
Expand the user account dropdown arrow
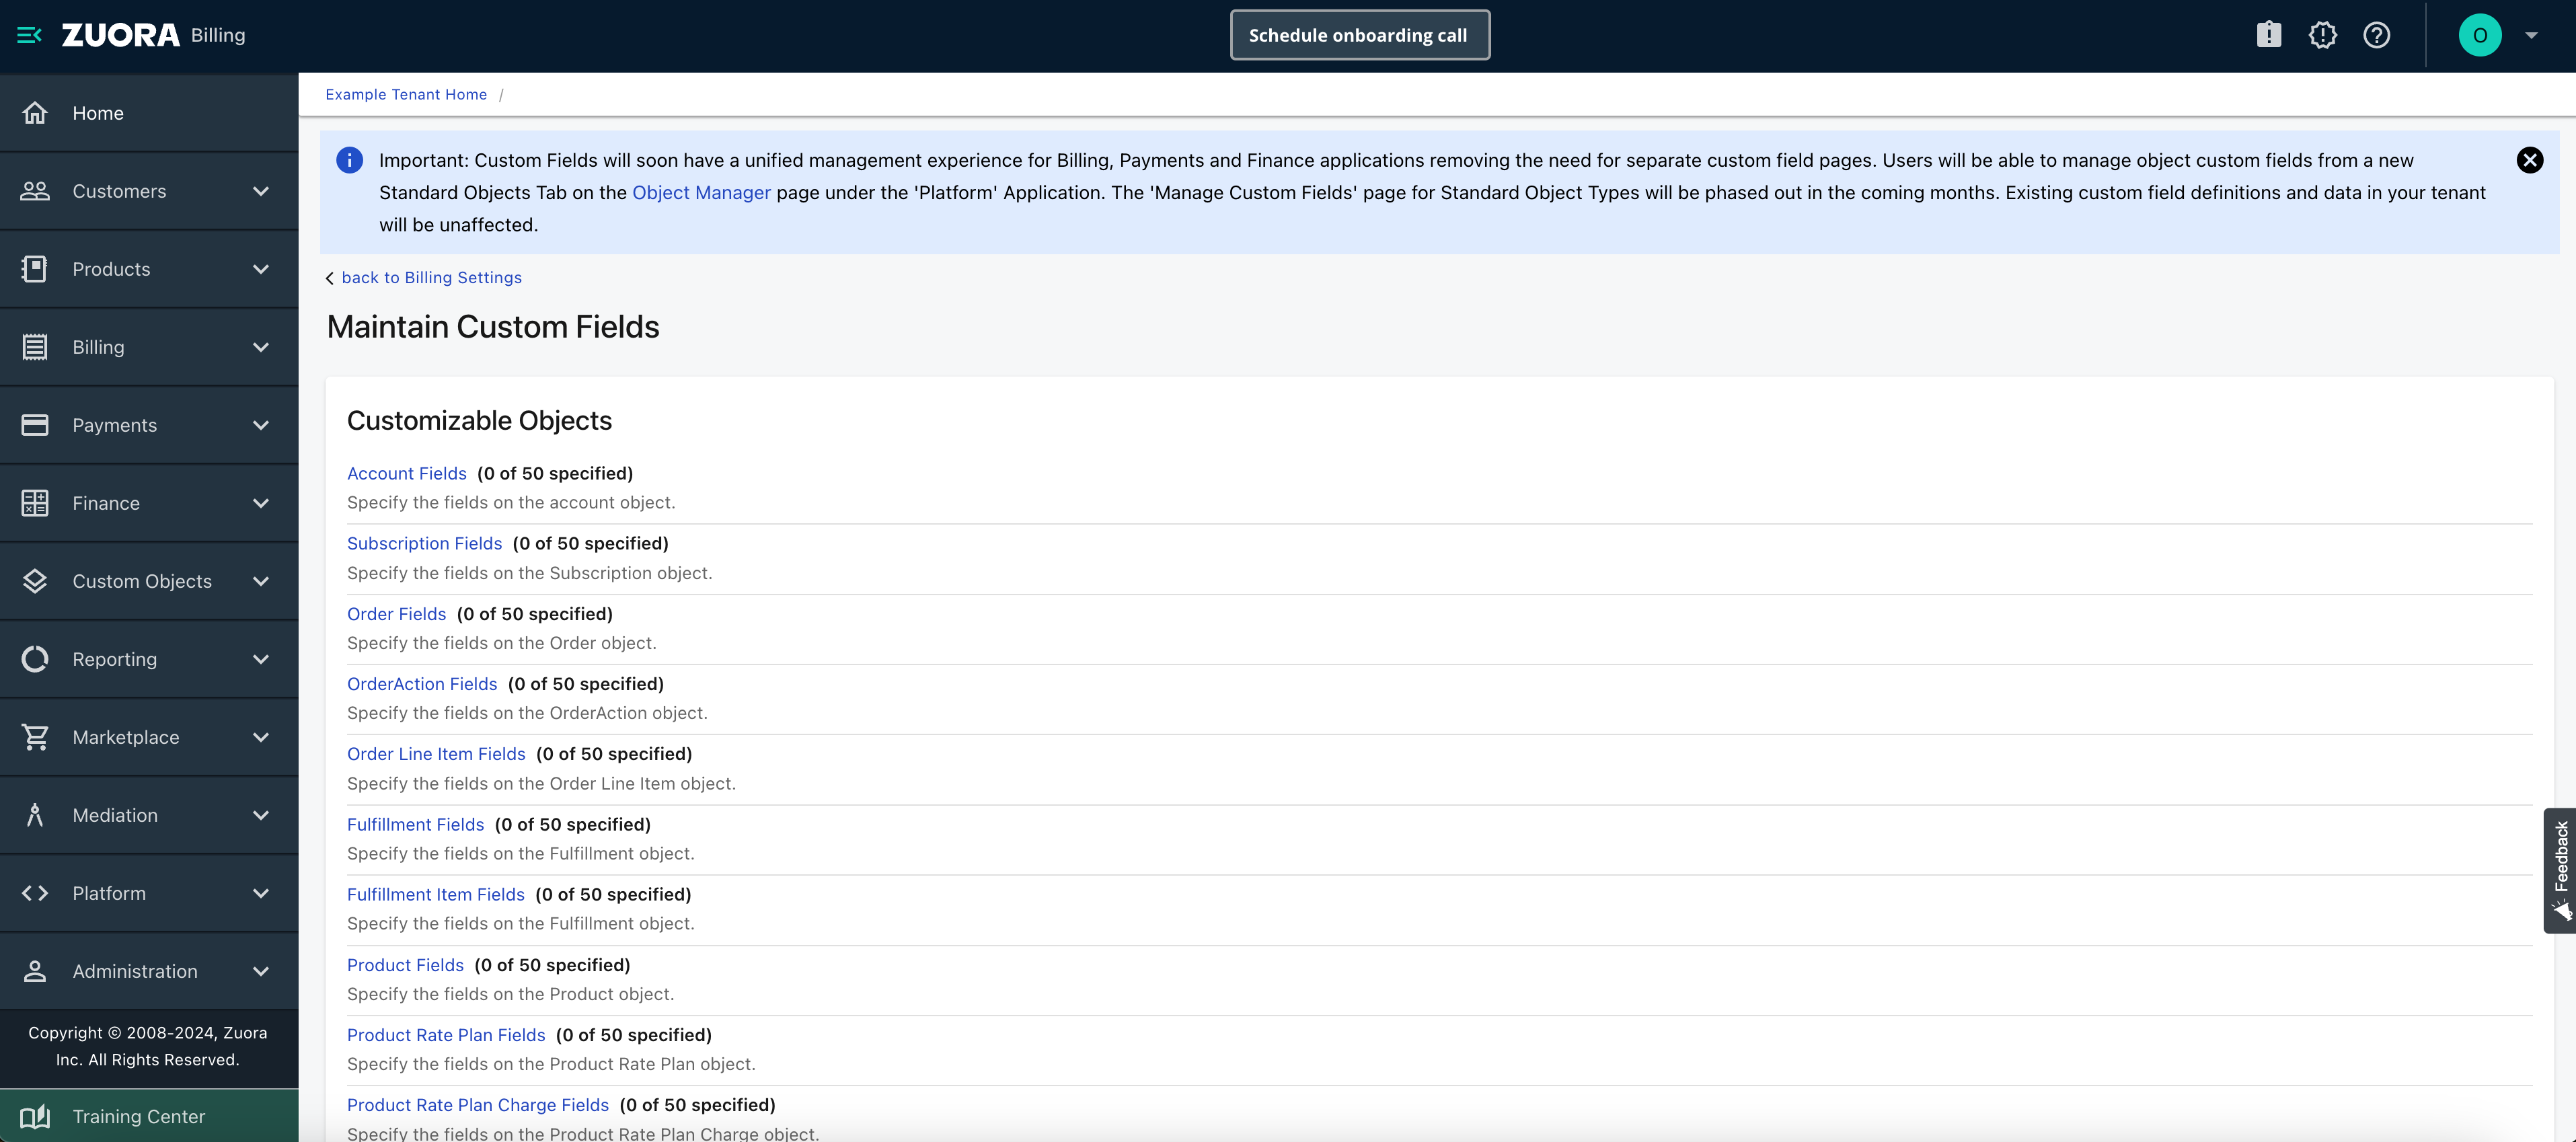click(2532, 35)
